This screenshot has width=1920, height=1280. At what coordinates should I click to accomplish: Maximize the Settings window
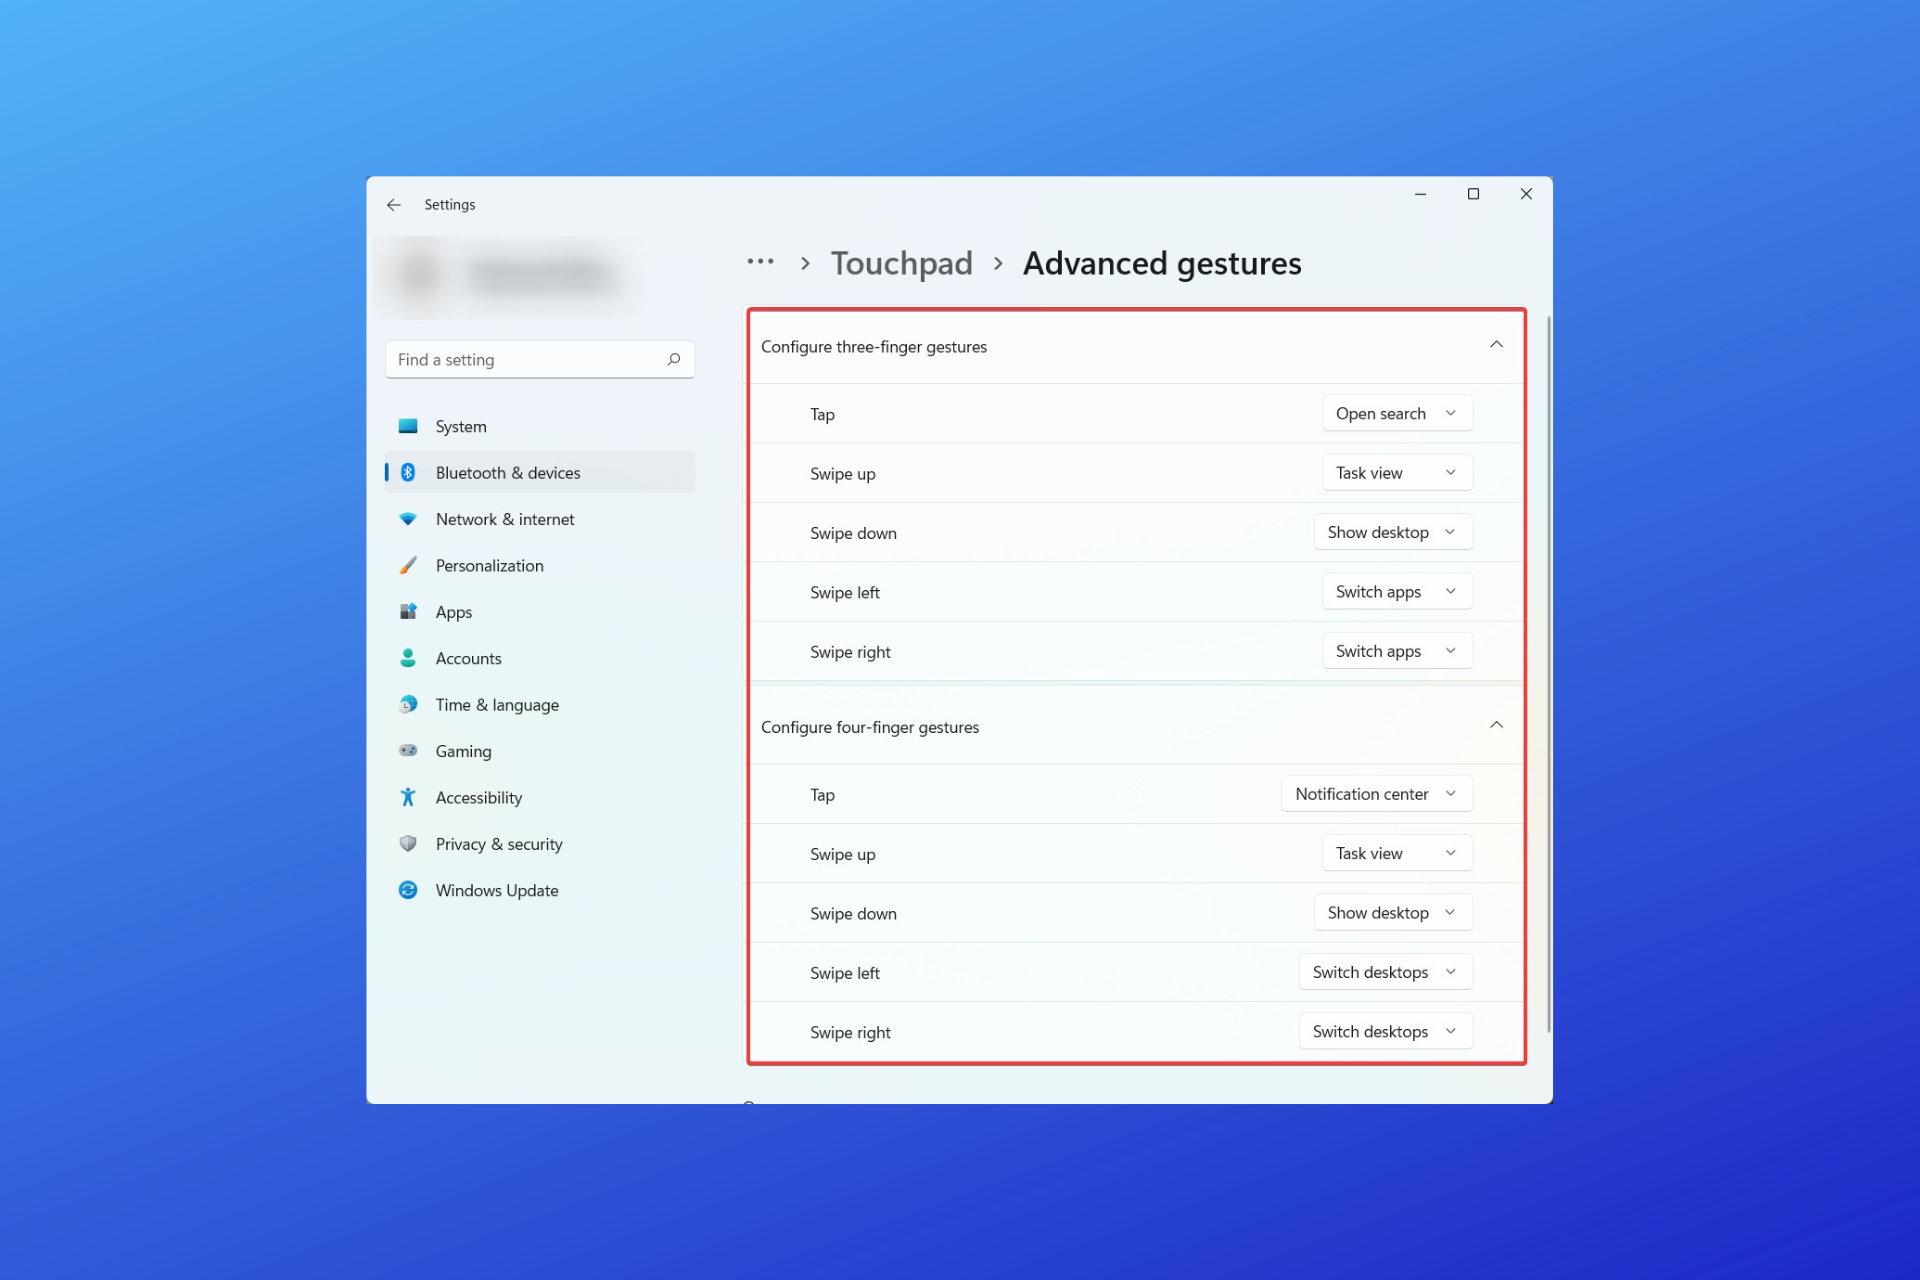pos(1473,194)
